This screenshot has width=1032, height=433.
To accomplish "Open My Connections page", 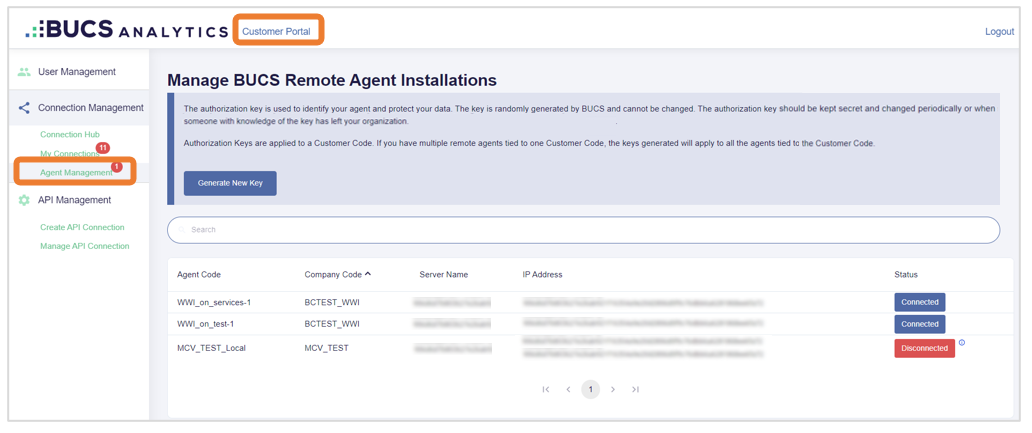I will [70, 154].
